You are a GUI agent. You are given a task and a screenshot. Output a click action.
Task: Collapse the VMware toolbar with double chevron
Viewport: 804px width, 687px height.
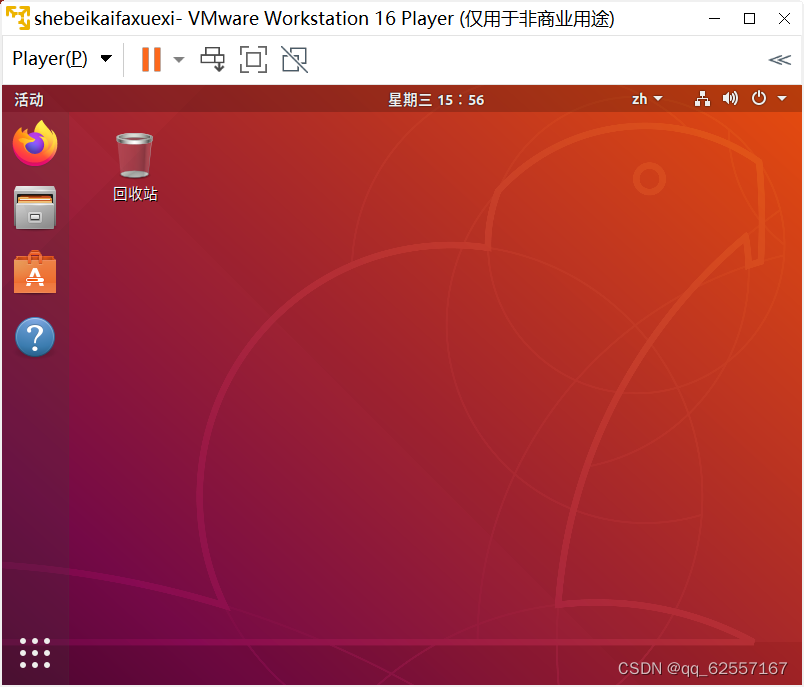[779, 60]
